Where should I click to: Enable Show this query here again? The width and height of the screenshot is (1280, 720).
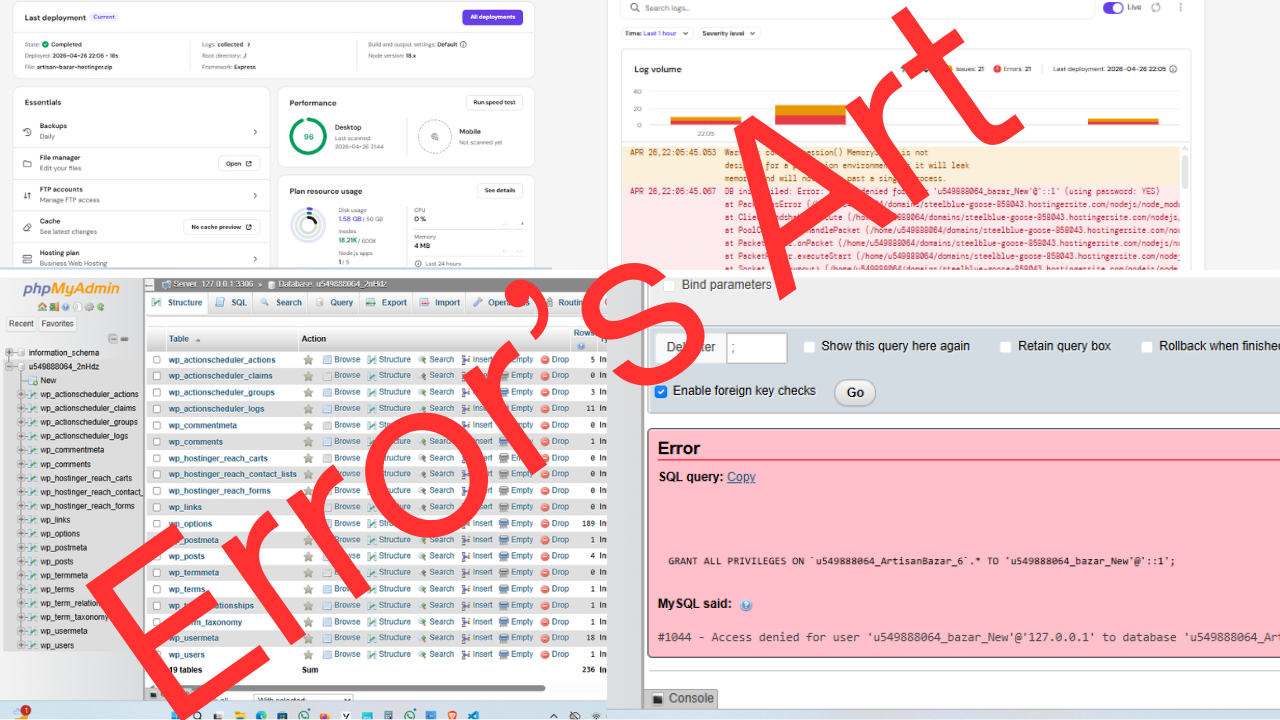point(809,346)
